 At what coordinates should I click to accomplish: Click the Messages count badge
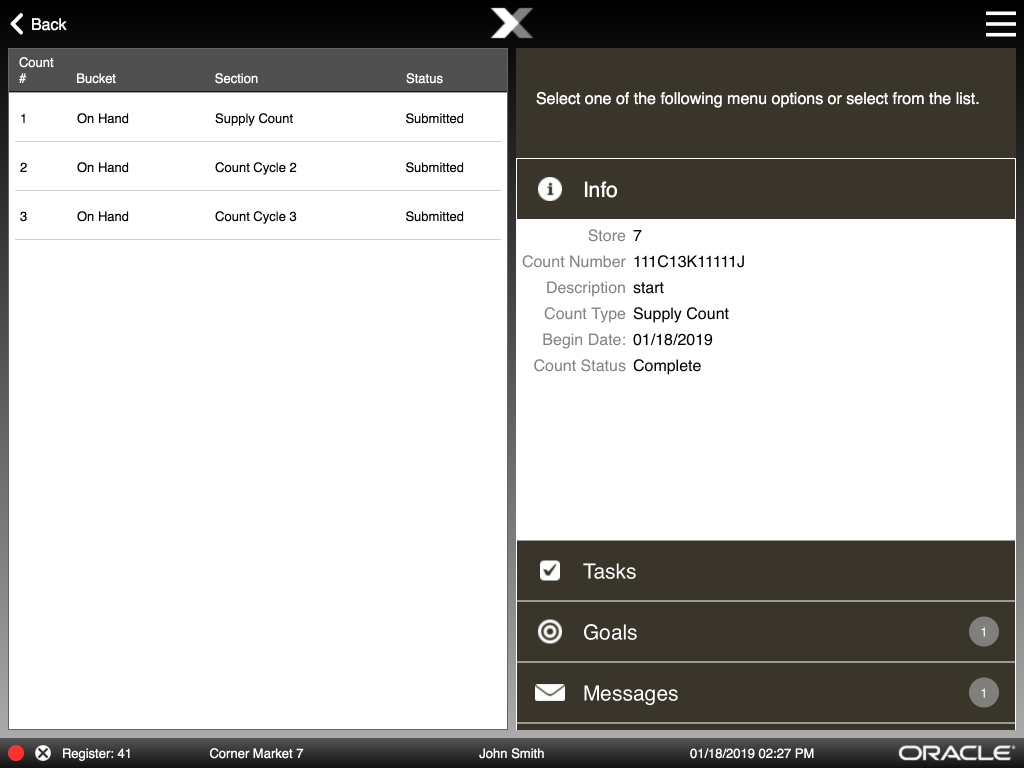click(x=984, y=693)
